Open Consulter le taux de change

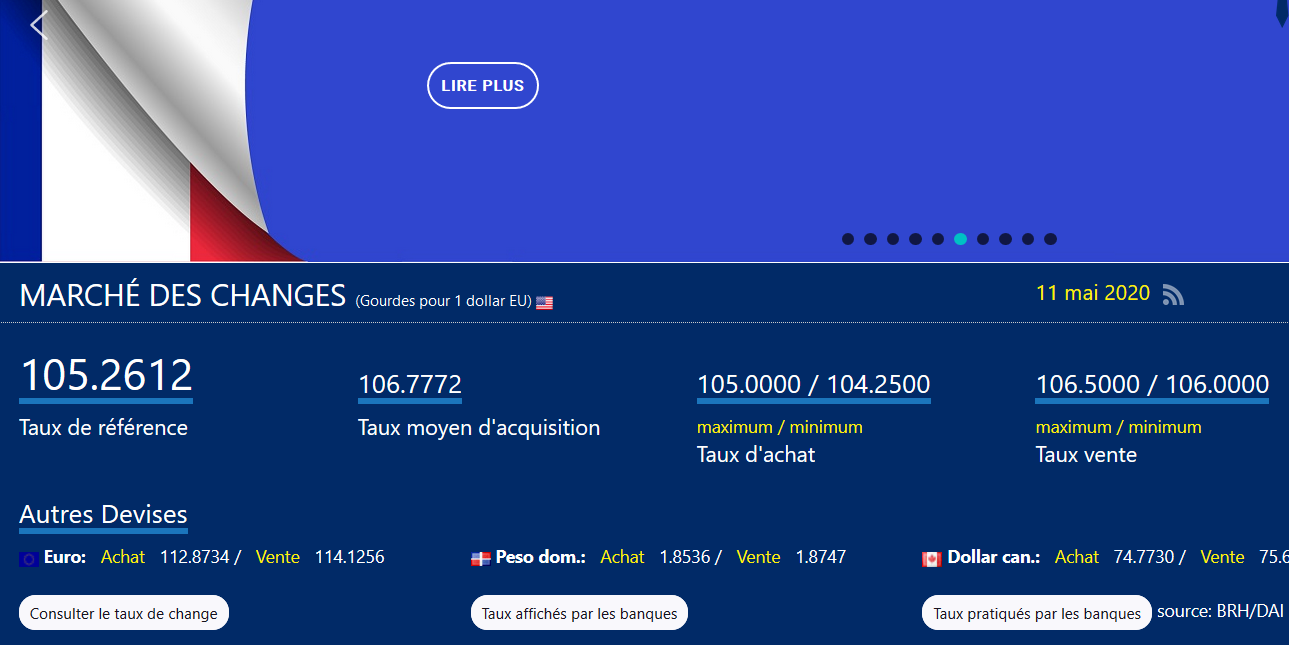124,613
